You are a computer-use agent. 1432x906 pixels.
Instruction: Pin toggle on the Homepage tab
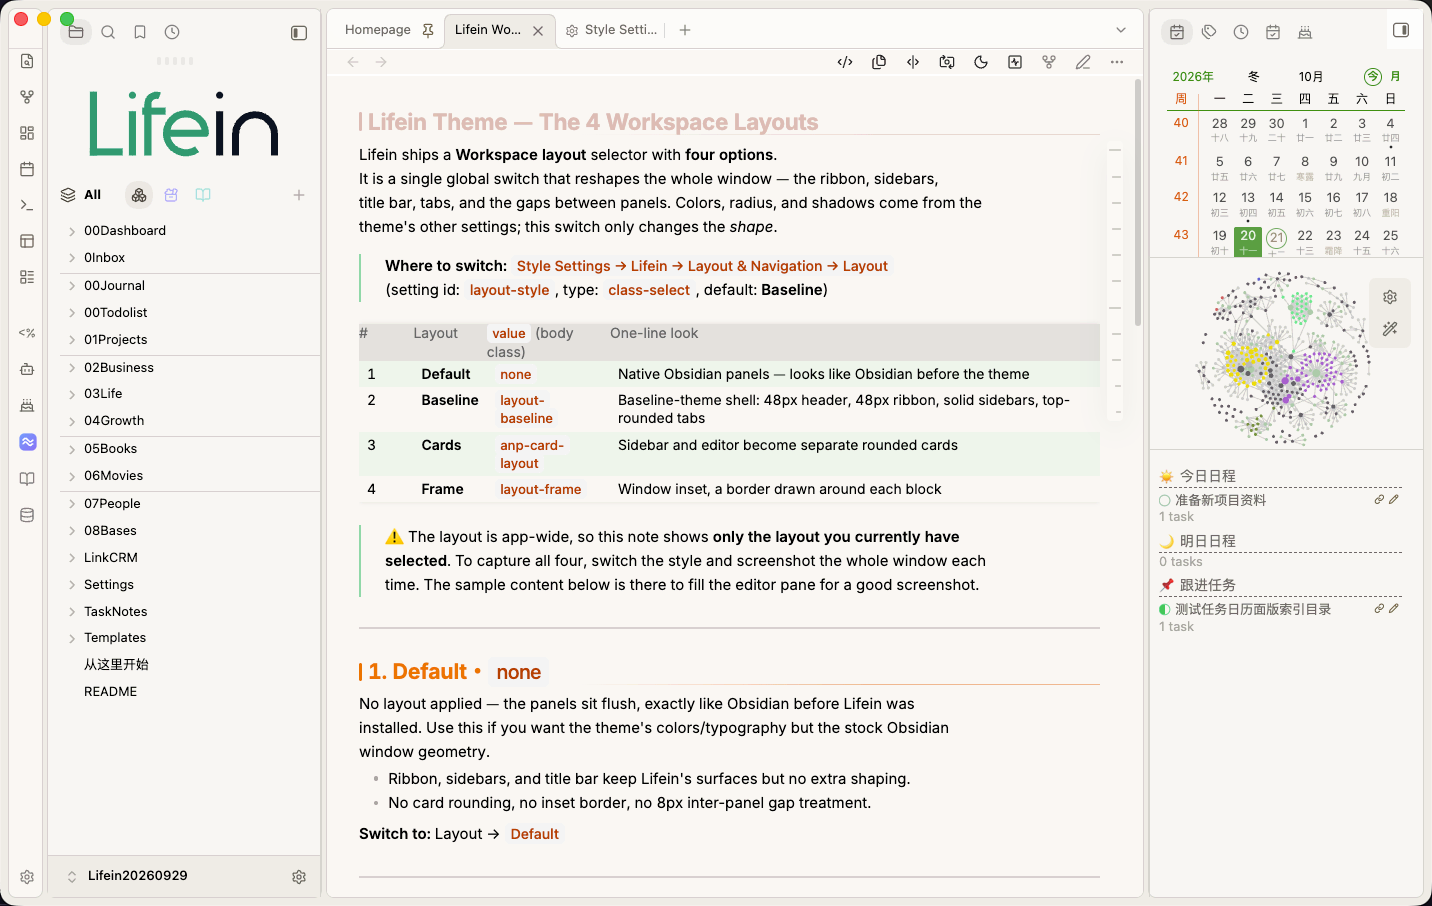428,31
